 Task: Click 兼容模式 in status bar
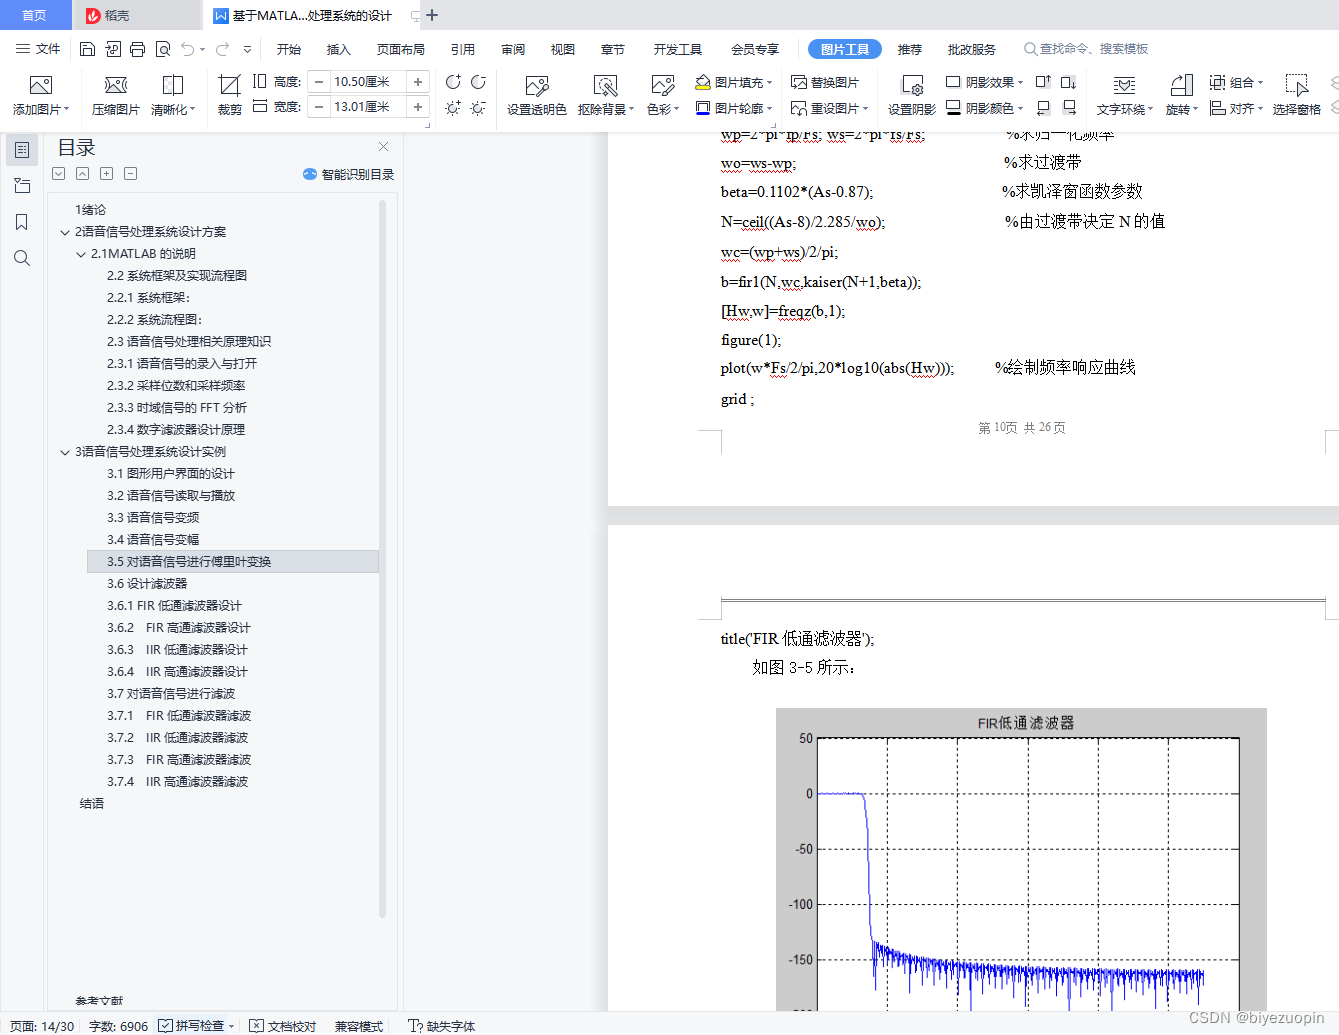pos(359,1026)
